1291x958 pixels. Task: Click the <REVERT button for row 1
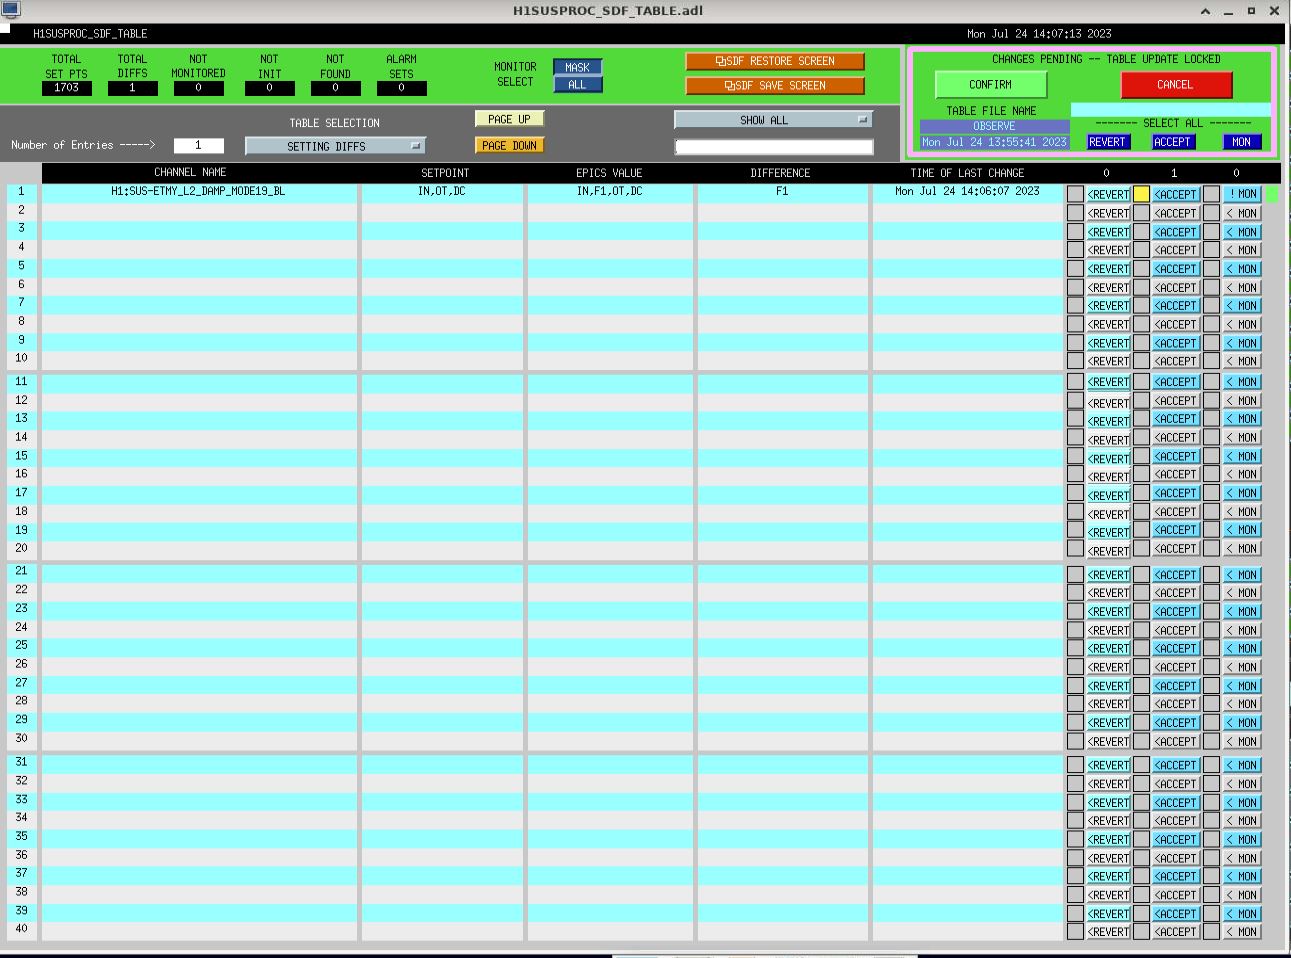1108,194
